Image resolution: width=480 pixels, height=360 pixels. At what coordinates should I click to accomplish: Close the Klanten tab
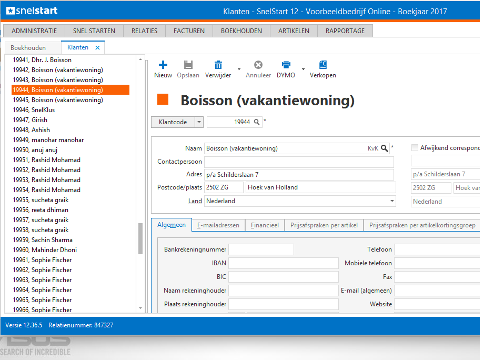[97, 48]
